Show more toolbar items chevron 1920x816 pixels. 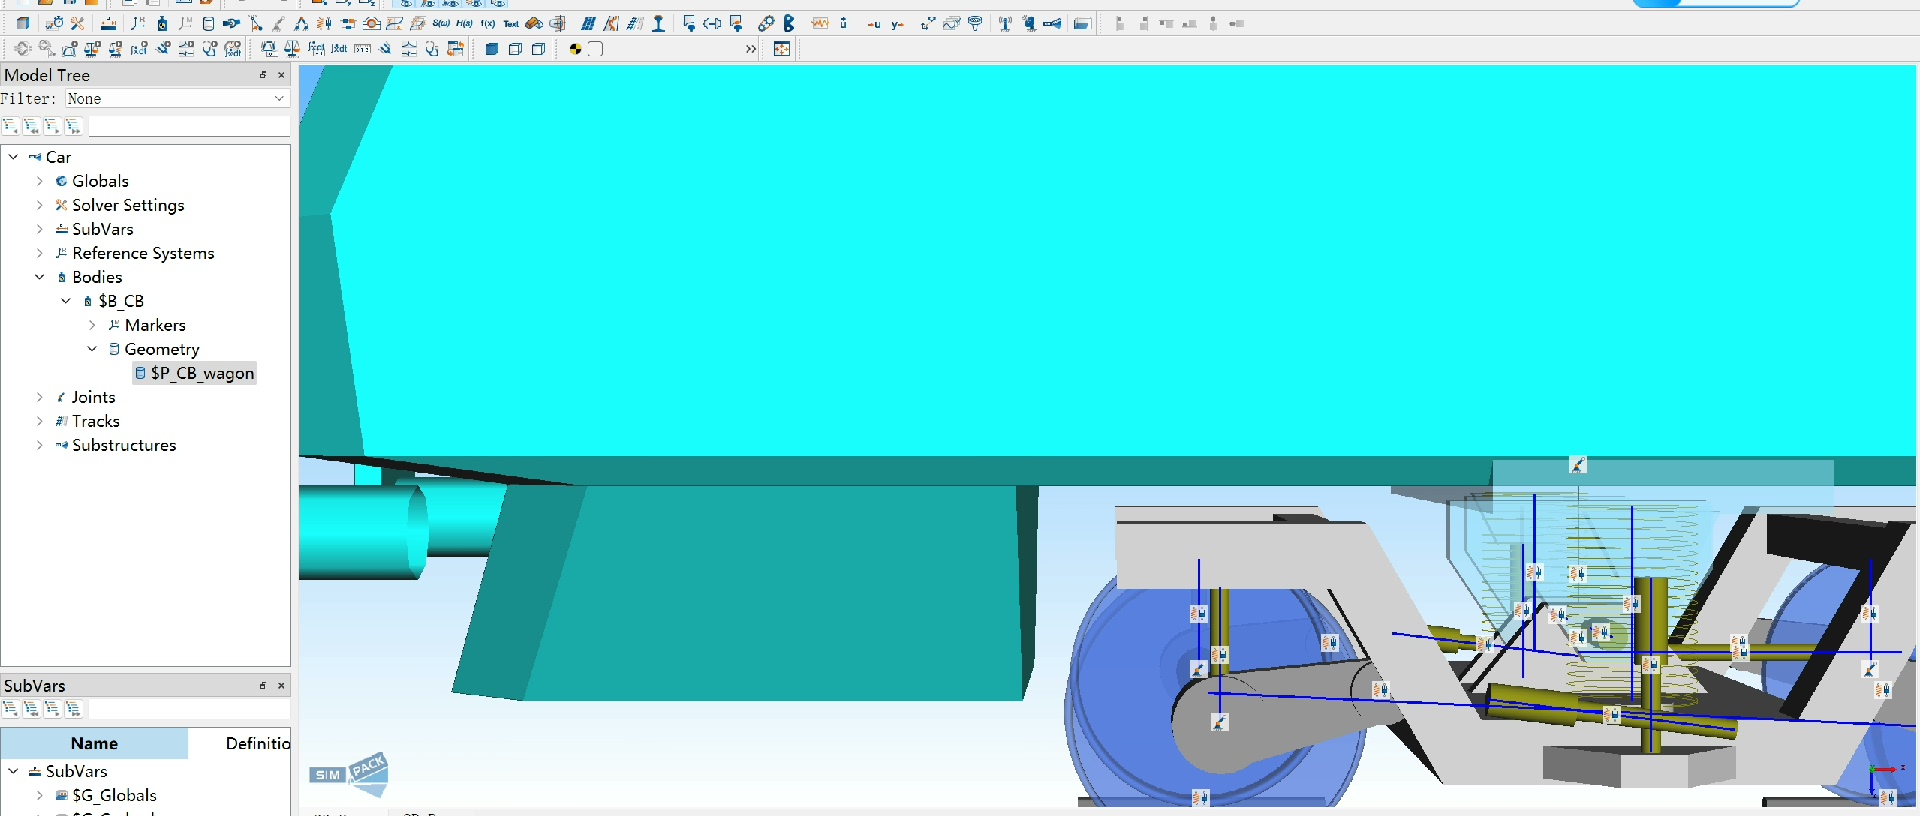click(751, 48)
